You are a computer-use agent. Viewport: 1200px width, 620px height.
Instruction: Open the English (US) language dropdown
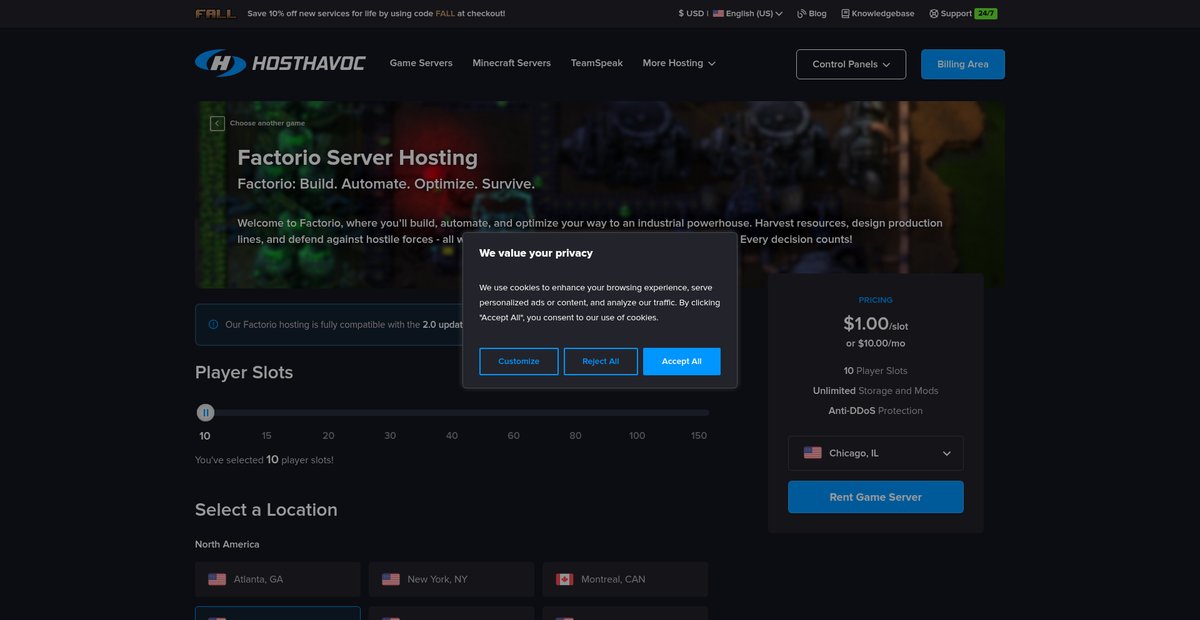748,14
